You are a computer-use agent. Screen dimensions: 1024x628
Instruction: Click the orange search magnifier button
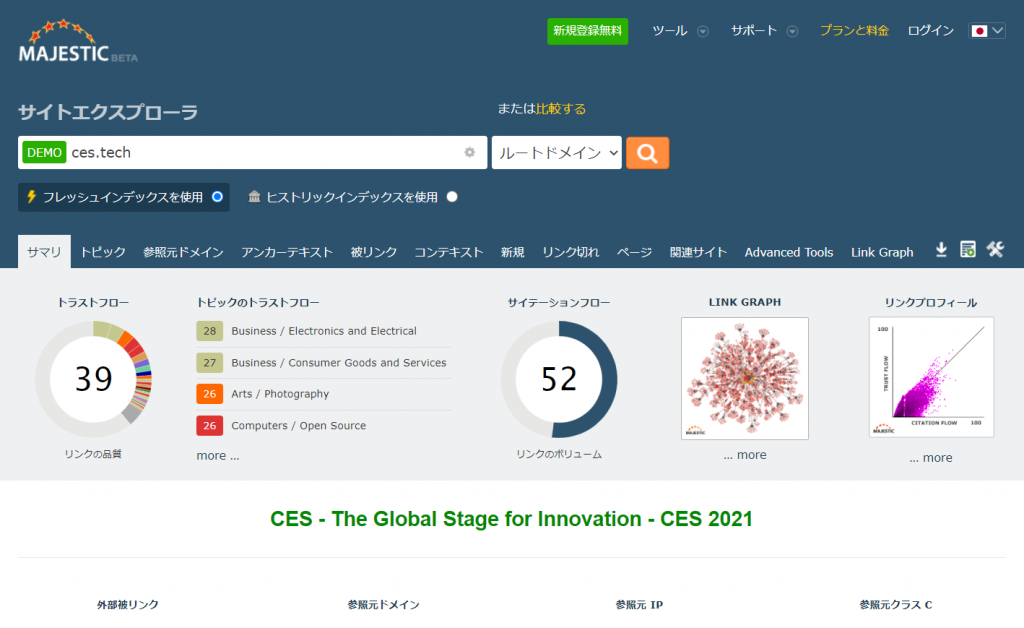[x=647, y=153]
